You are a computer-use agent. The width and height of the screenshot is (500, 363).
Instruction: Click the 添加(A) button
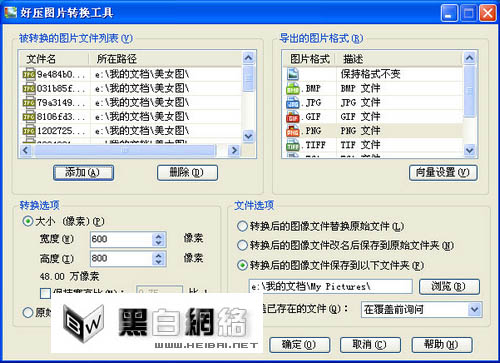point(83,173)
